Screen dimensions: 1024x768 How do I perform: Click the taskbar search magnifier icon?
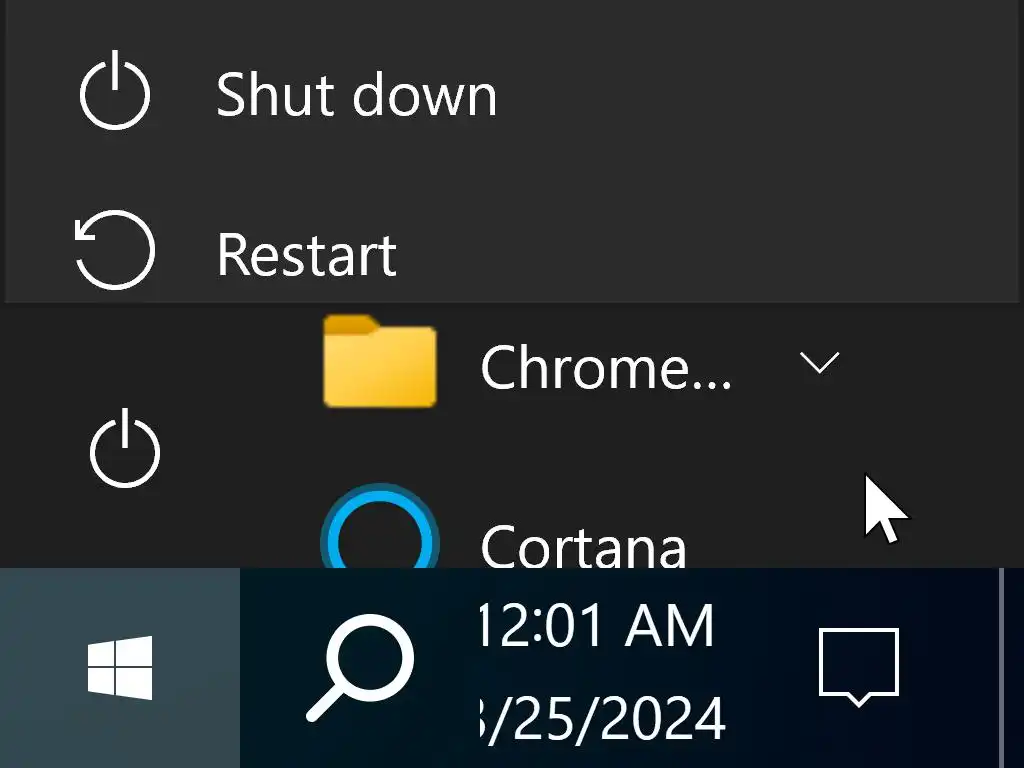360,667
